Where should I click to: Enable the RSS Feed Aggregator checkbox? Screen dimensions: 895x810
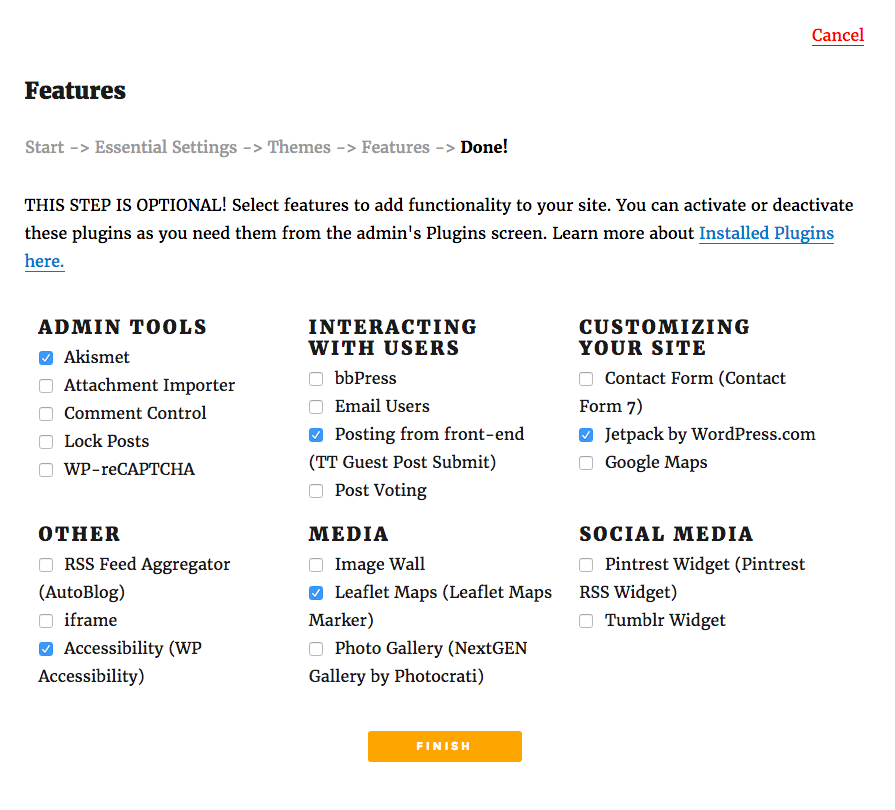(46, 565)
